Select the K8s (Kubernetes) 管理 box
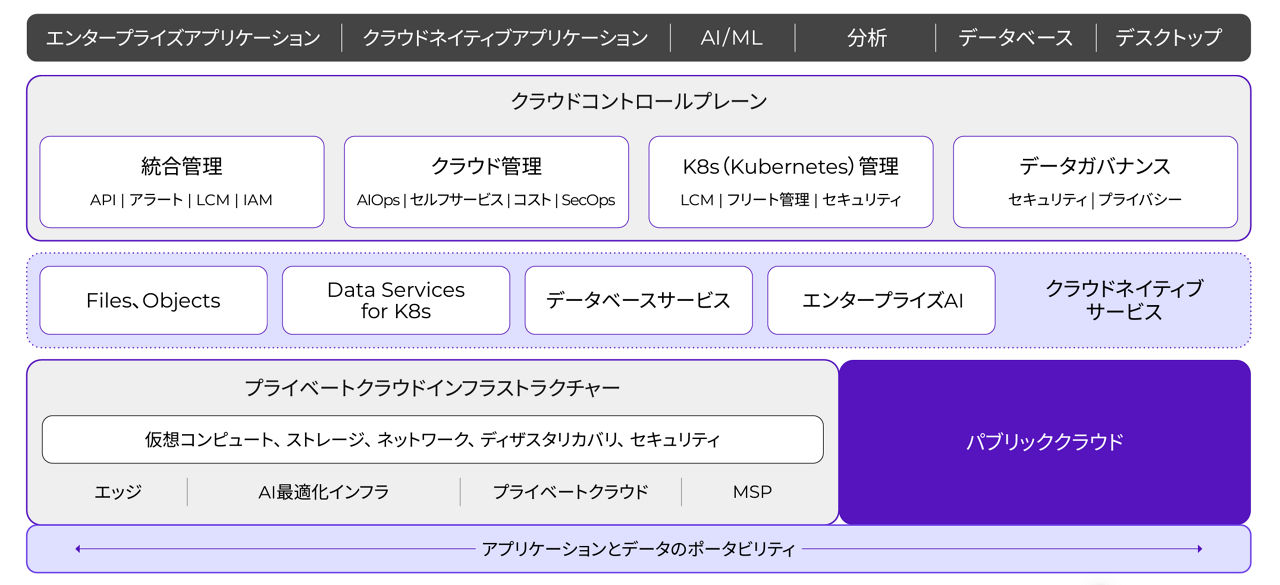 [x=791, y=180]
